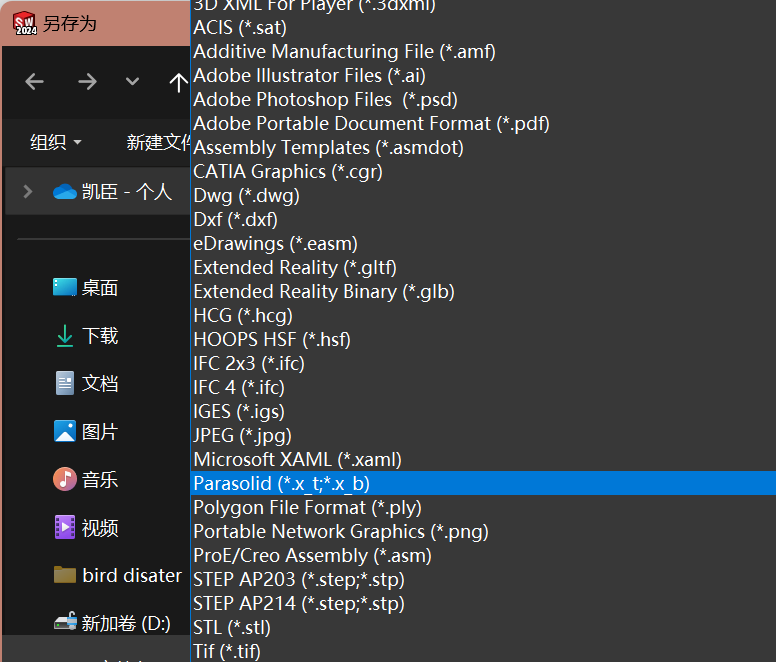Viewport: 776px width, 662px height.
Task: Open 下载 downloads folder icon
Action: 65,335
